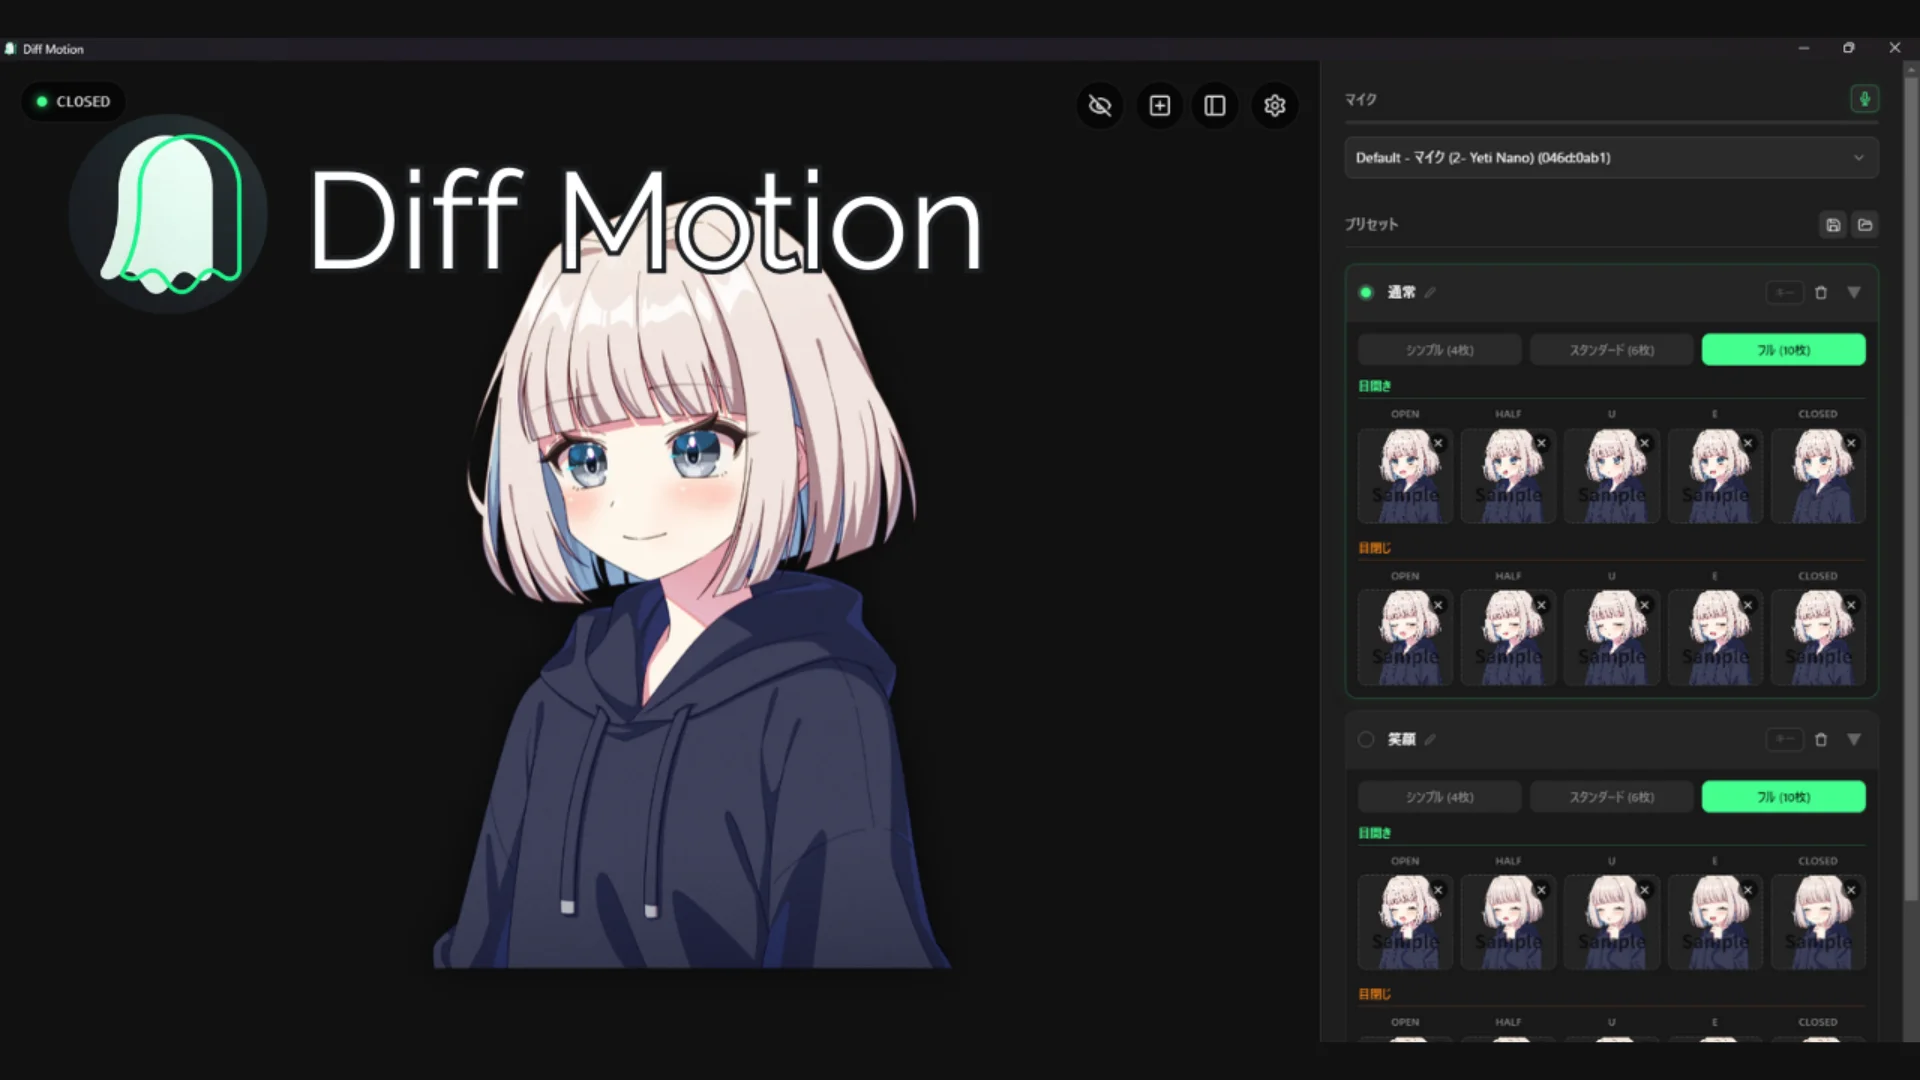Toggle avatar visibility with the crossed-eye icon
This screenshot has width=1920, height=1080.
pyautogui.click(x=1100, y=106)
